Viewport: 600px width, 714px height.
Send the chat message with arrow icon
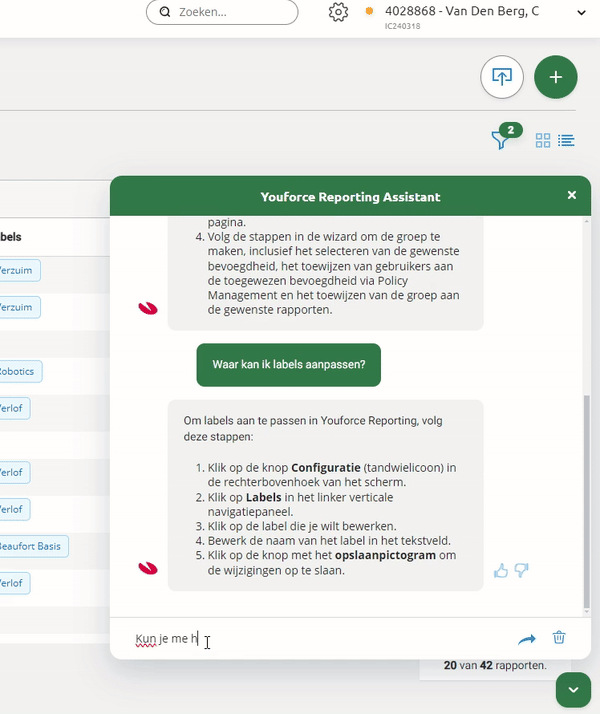point(527,639)
